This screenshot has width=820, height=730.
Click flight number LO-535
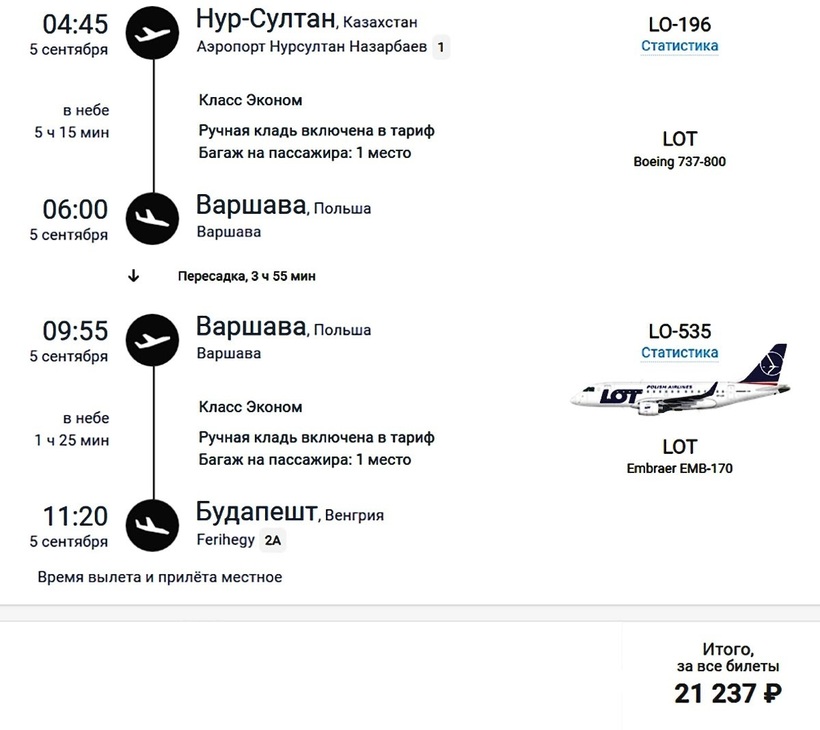point(680,331)
